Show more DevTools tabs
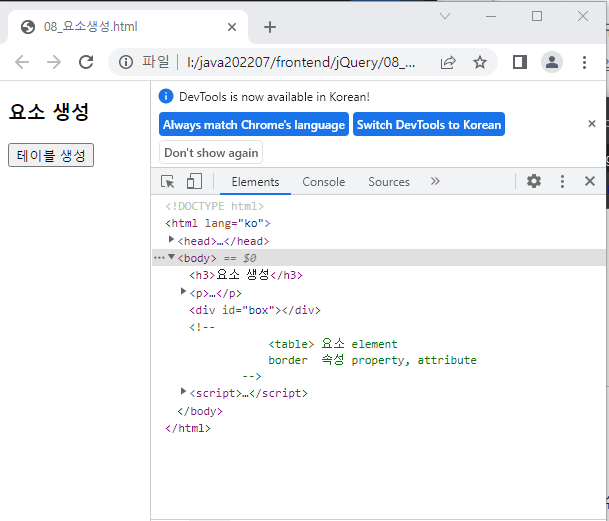Image resolution: width=609 pixels, height=521 pixels. (x=435, y=181)
